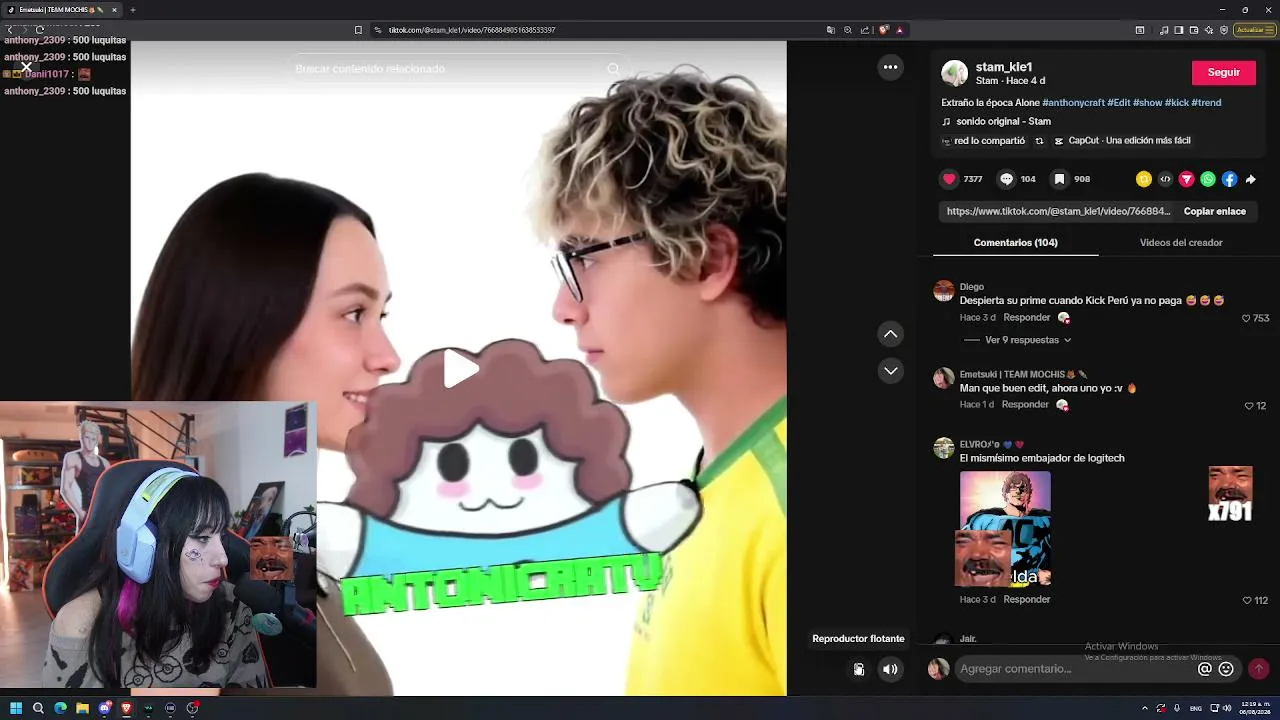
Task: Reply to Diego's comment
Action: tap(1027, 318)
